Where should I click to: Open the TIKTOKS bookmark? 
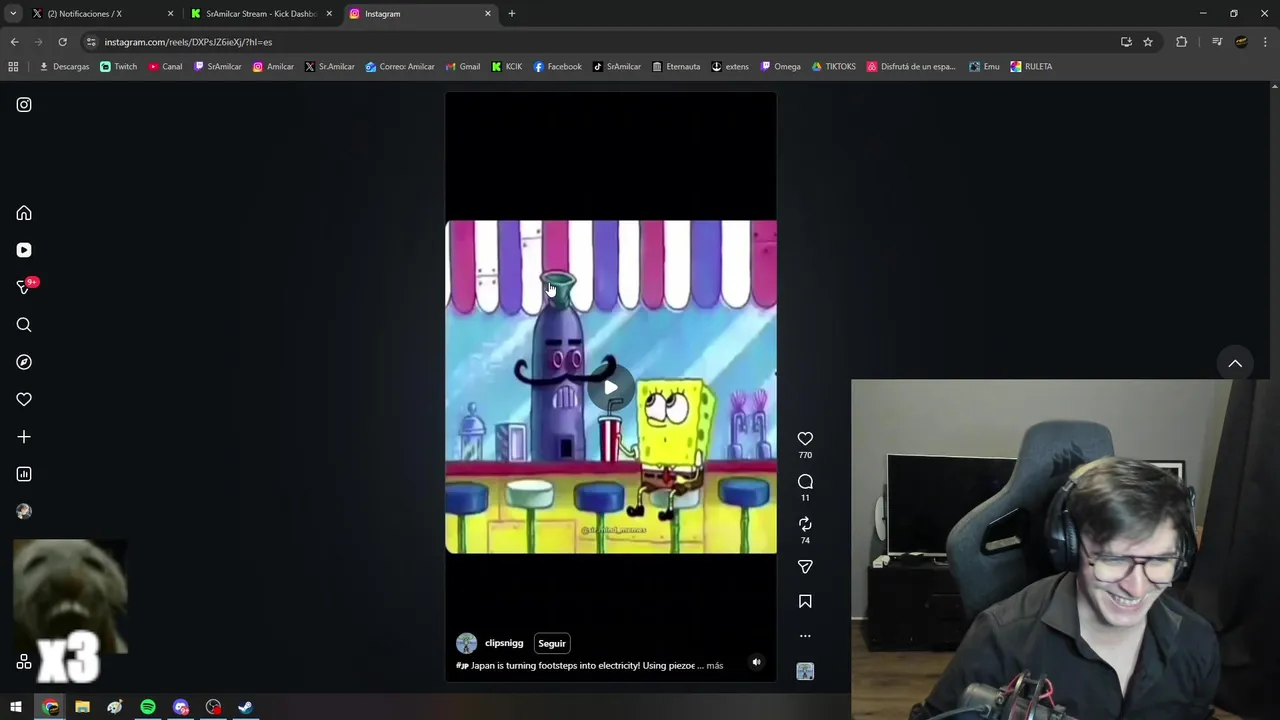[x=834, y=67]
